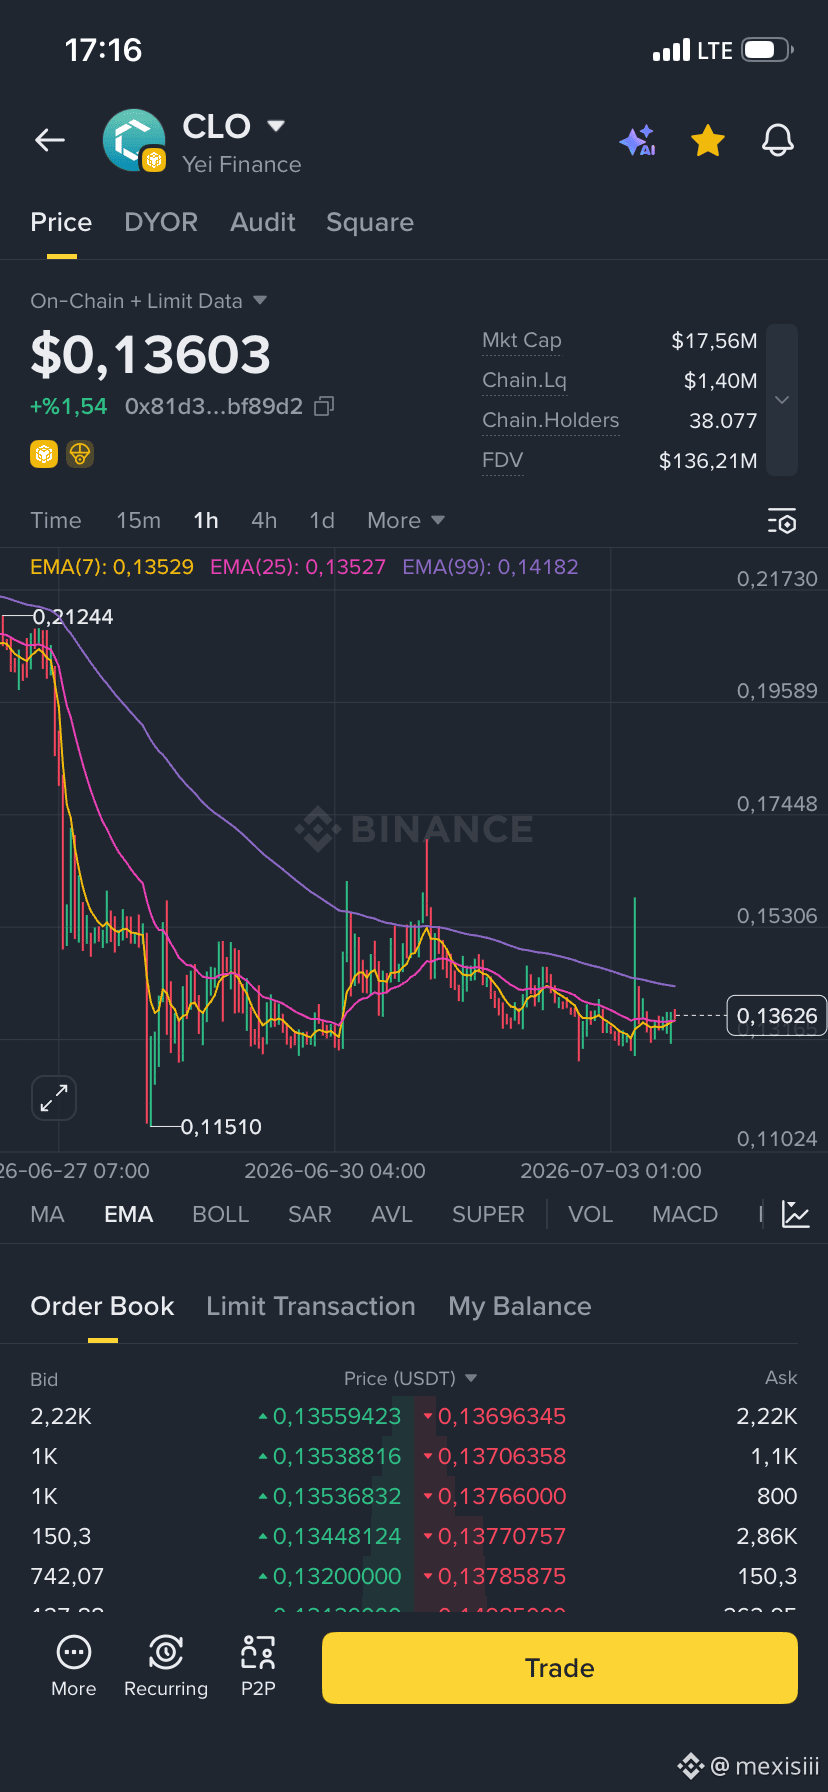Copy the contract address icon
Viewport: 828px width, 1792px height.
click(324, 406)
